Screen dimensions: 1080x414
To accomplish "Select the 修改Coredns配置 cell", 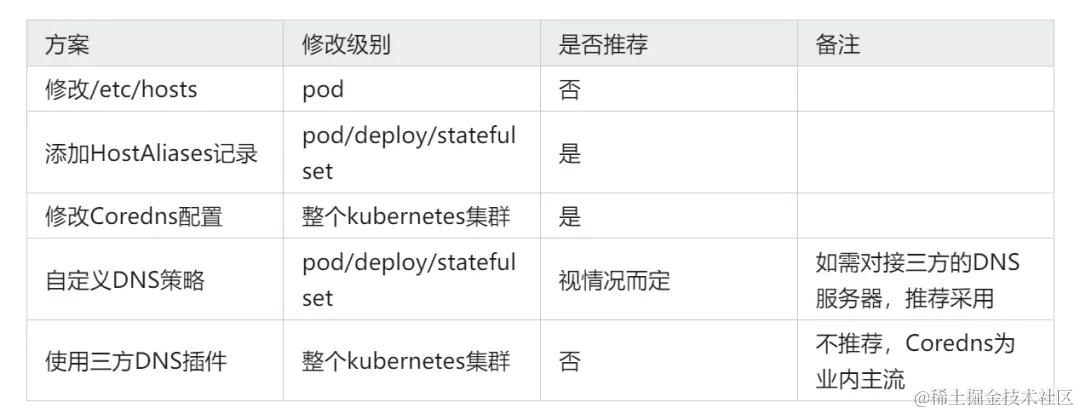I will (x=155, y=216).
